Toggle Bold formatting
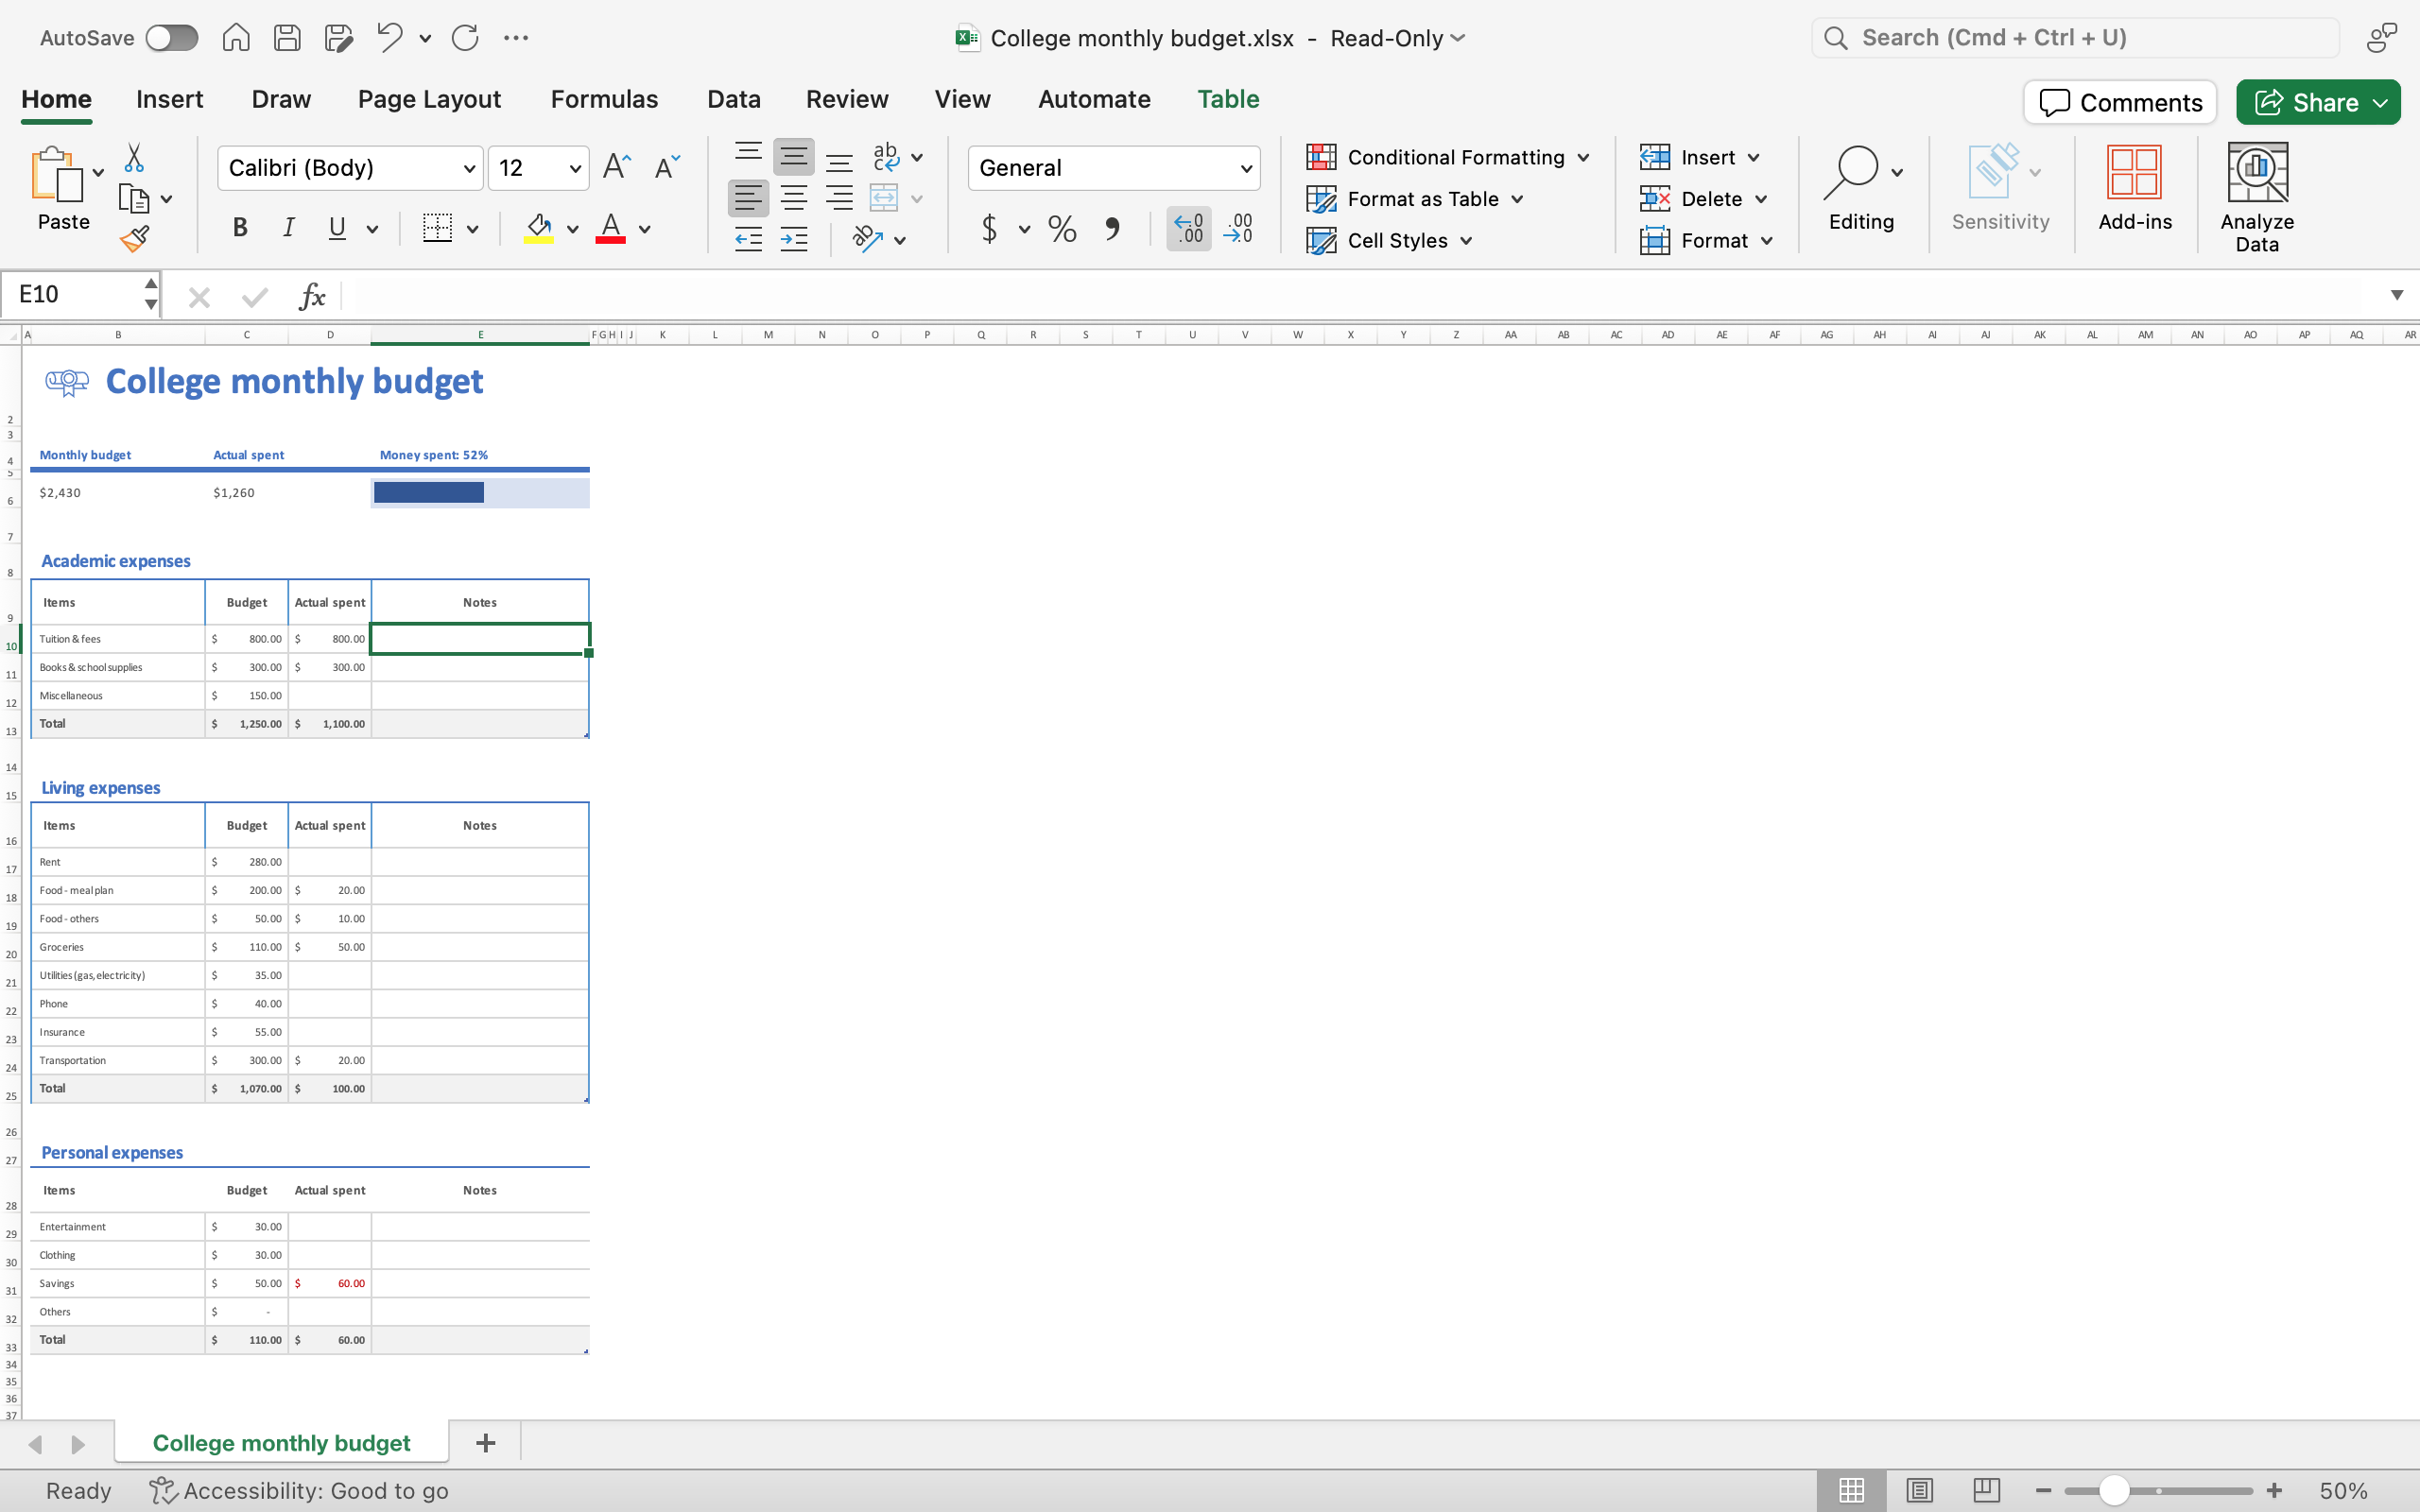This screenshot has height=1512, width=2420. click(240, 228)
